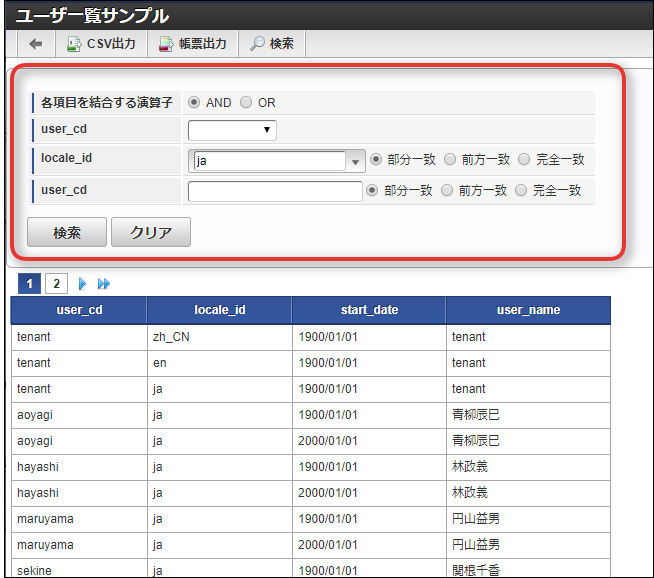Open the first user_cd dropdown list

[232, 130]
